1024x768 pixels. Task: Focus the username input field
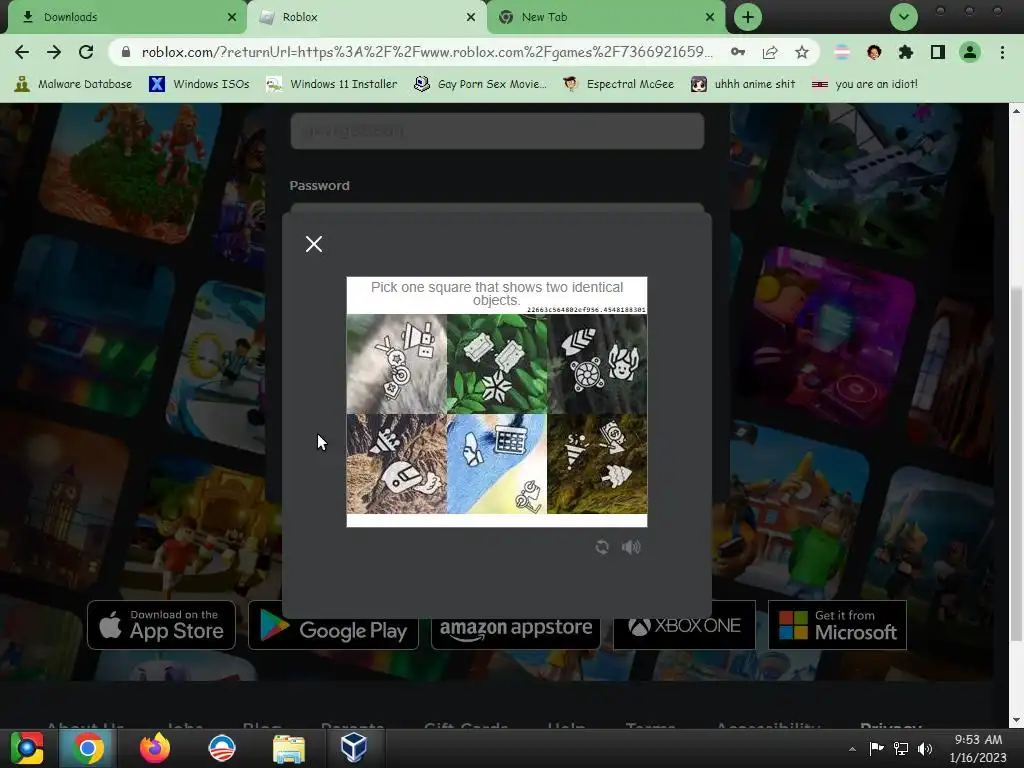coord(497,131)
